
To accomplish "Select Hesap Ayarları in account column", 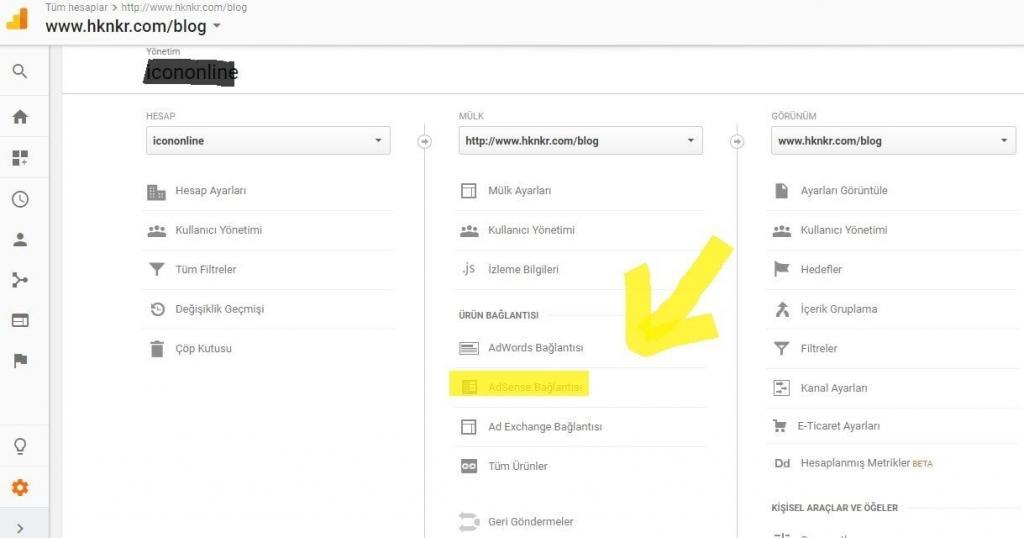I will (210, 191).
